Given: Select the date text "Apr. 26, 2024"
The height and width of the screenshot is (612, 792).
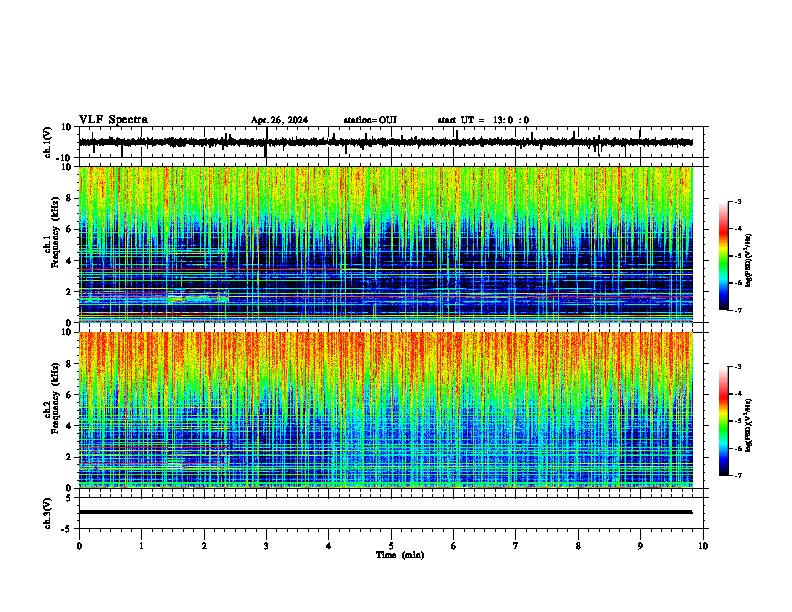Looking at the screenshot, I should click(279, 120).
